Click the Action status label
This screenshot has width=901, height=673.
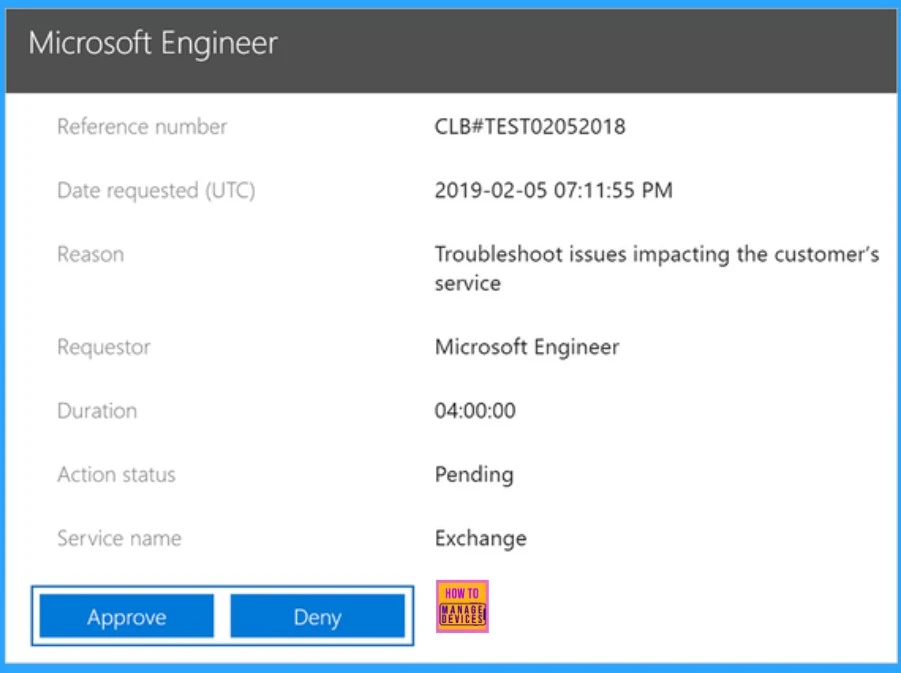click(x=116, y=475)
